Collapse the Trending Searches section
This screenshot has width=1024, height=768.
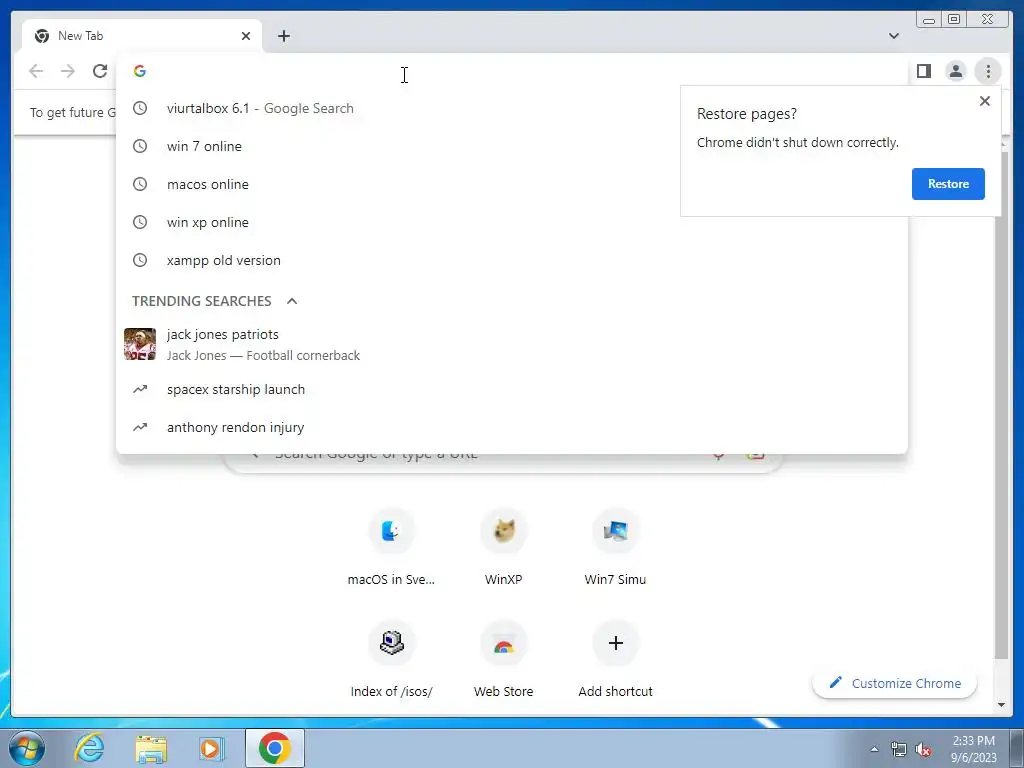point(292,301)
